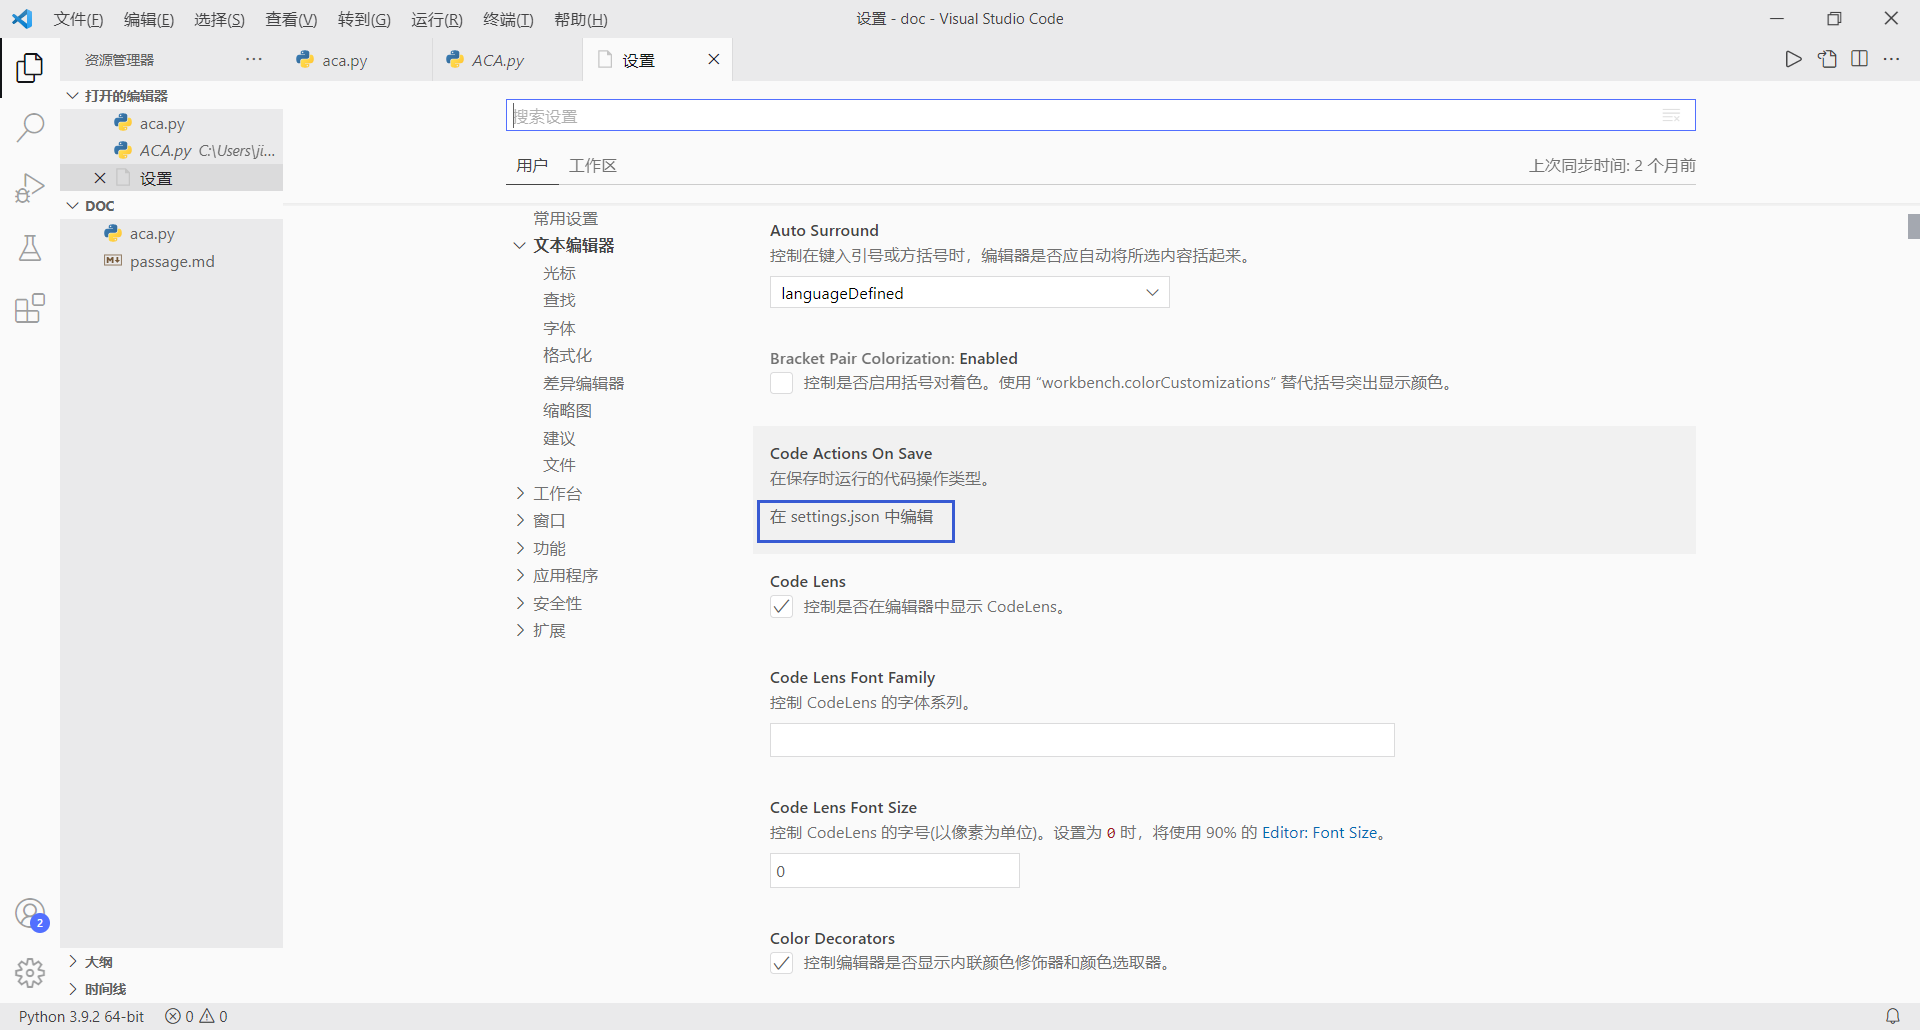
Task: Open the Testing flask icon
Action: click(30, 248)
